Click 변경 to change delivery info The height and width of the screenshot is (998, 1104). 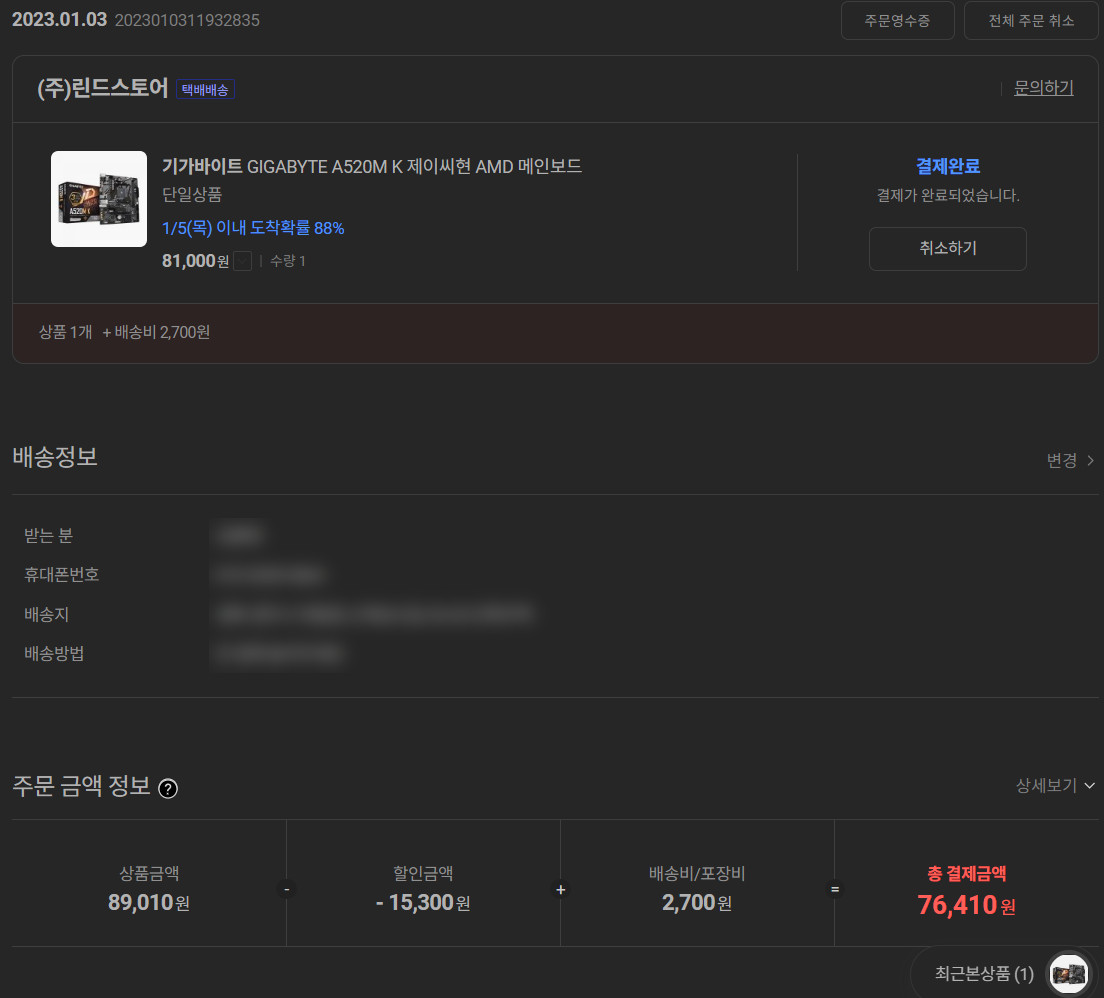[1070, 460]
